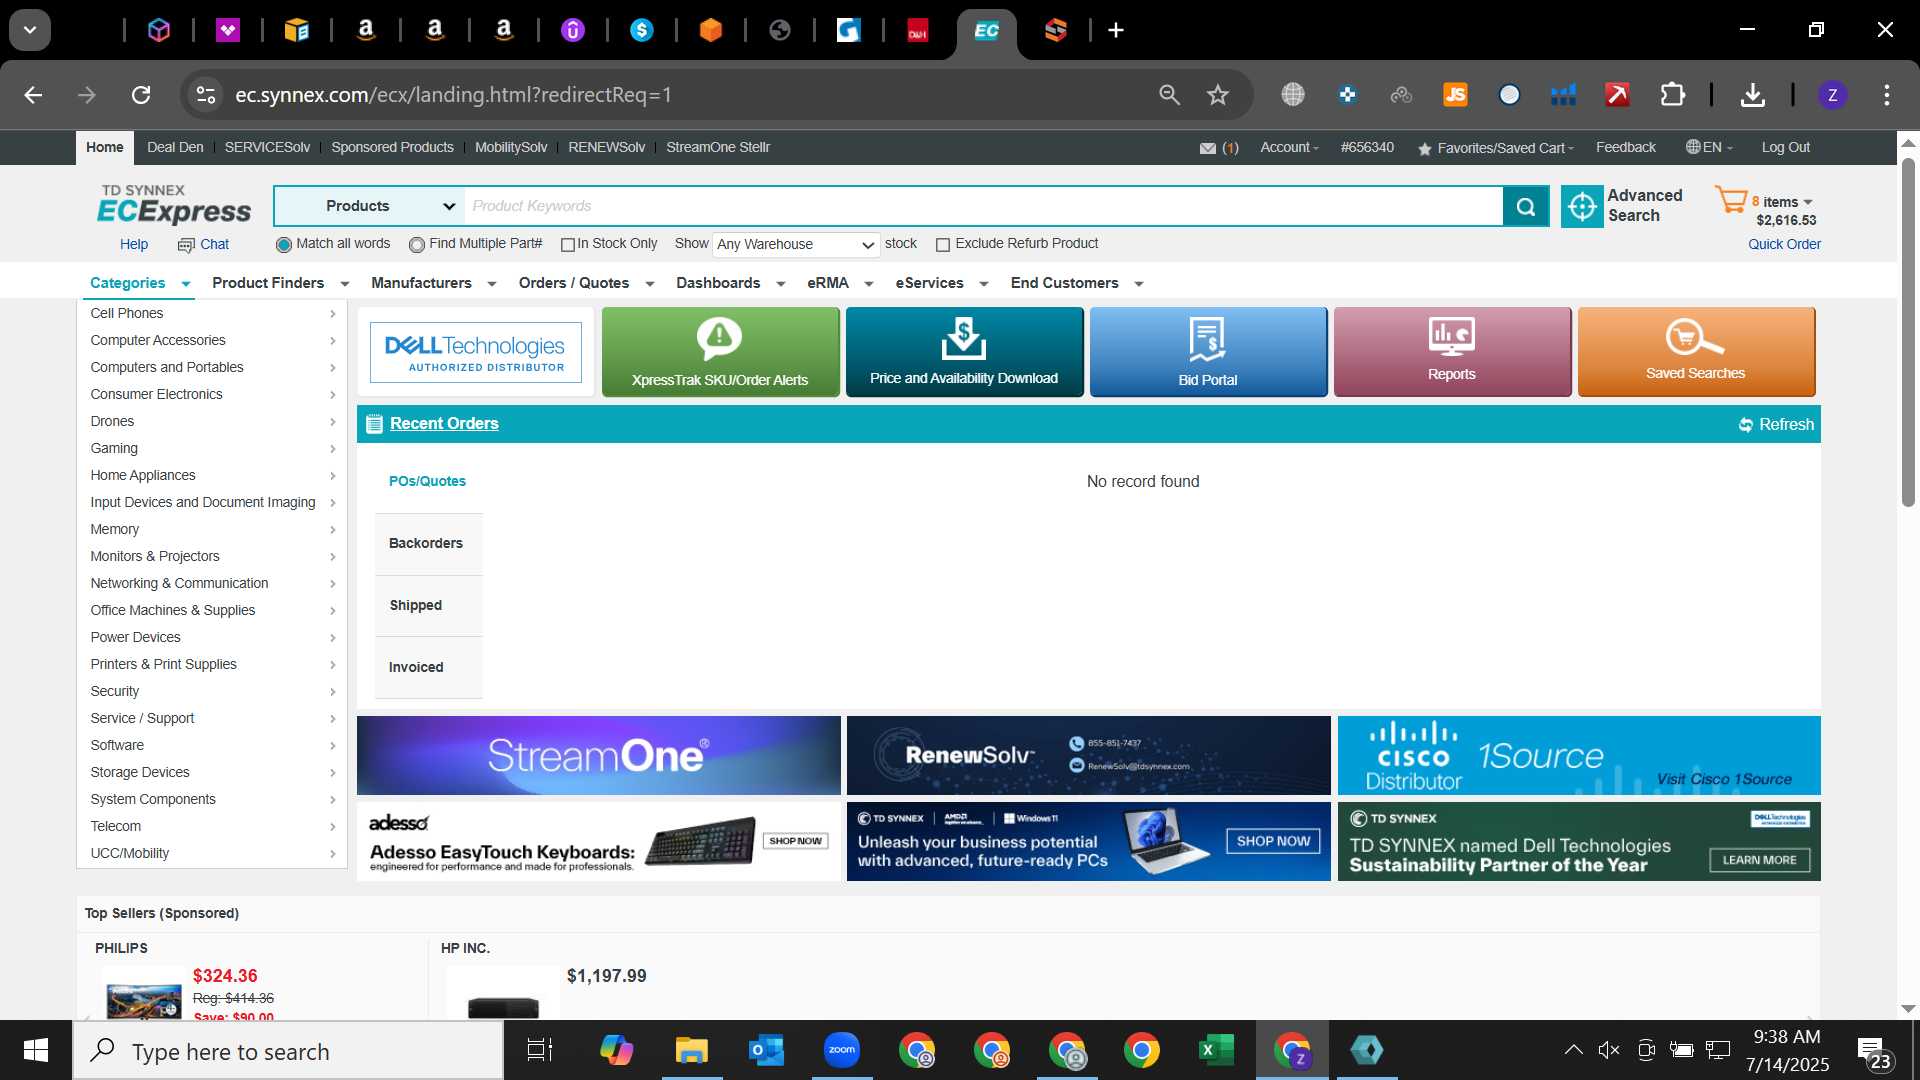Click the Dell Technologies distributor logo
This screenshot has width=1920, height=1080.
pos(476,352)
